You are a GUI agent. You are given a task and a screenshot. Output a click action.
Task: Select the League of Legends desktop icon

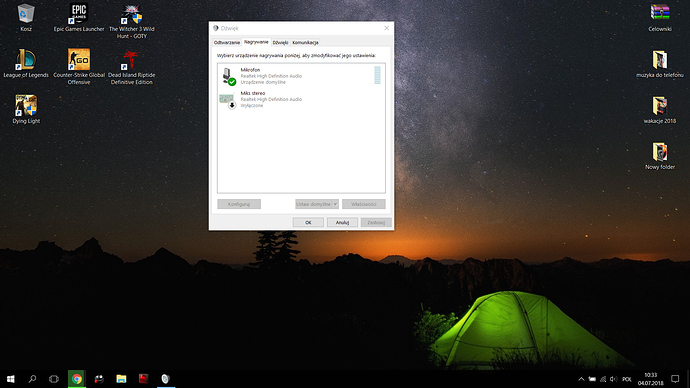26,64
